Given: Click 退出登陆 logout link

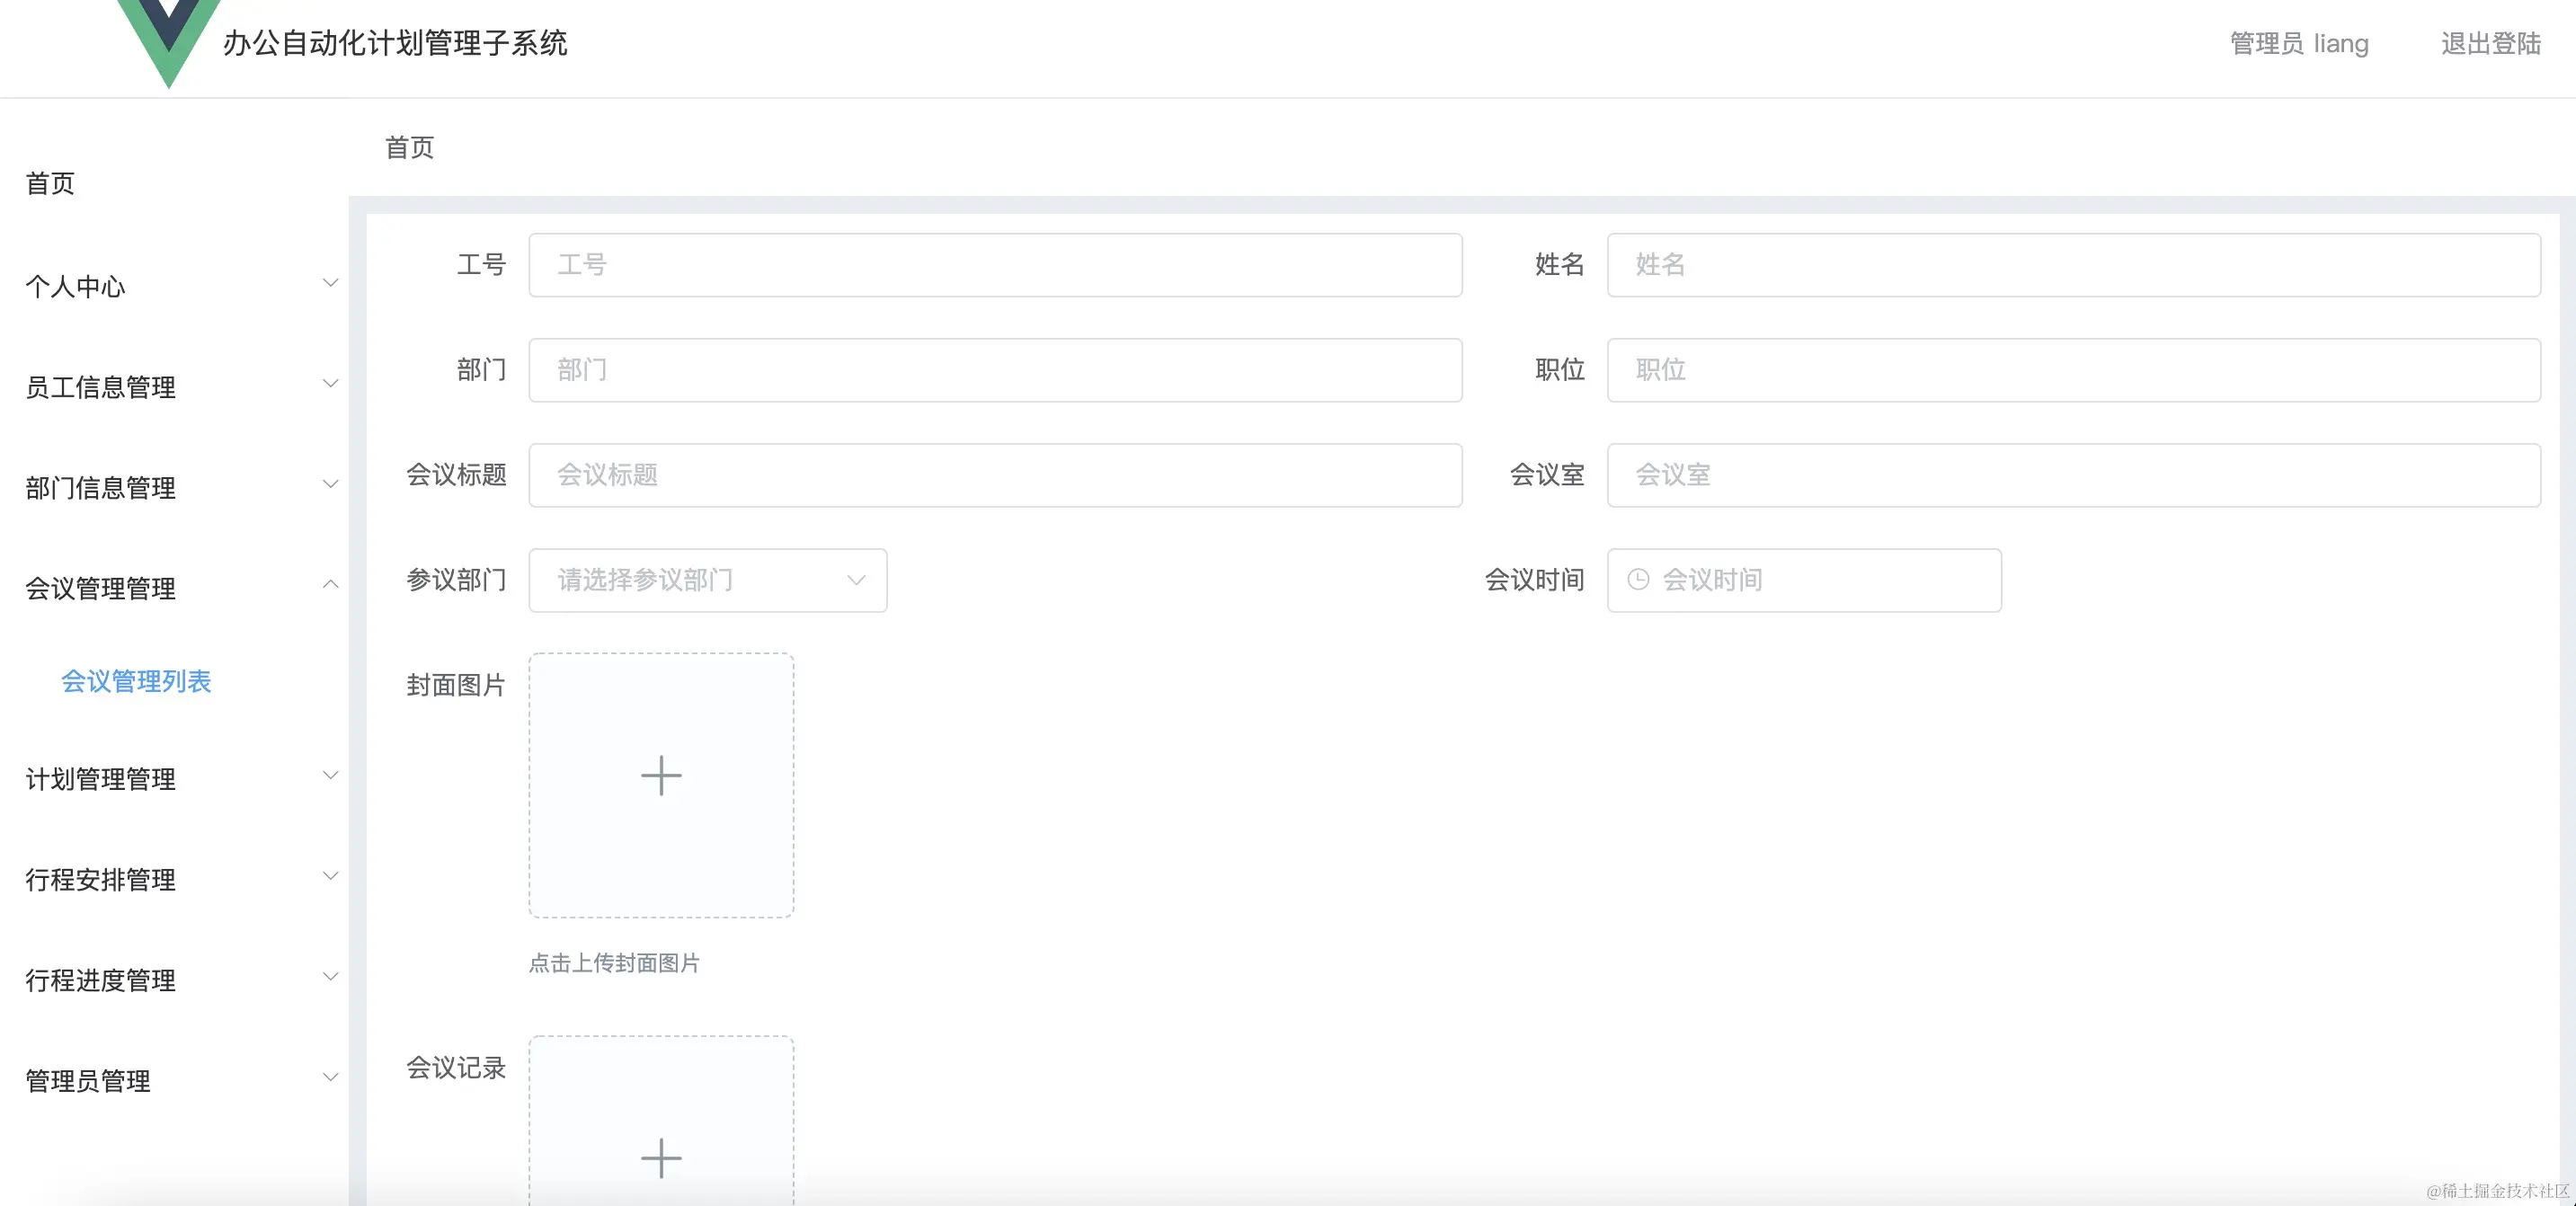Looking at the screenshot, I should pos(2490,44).
